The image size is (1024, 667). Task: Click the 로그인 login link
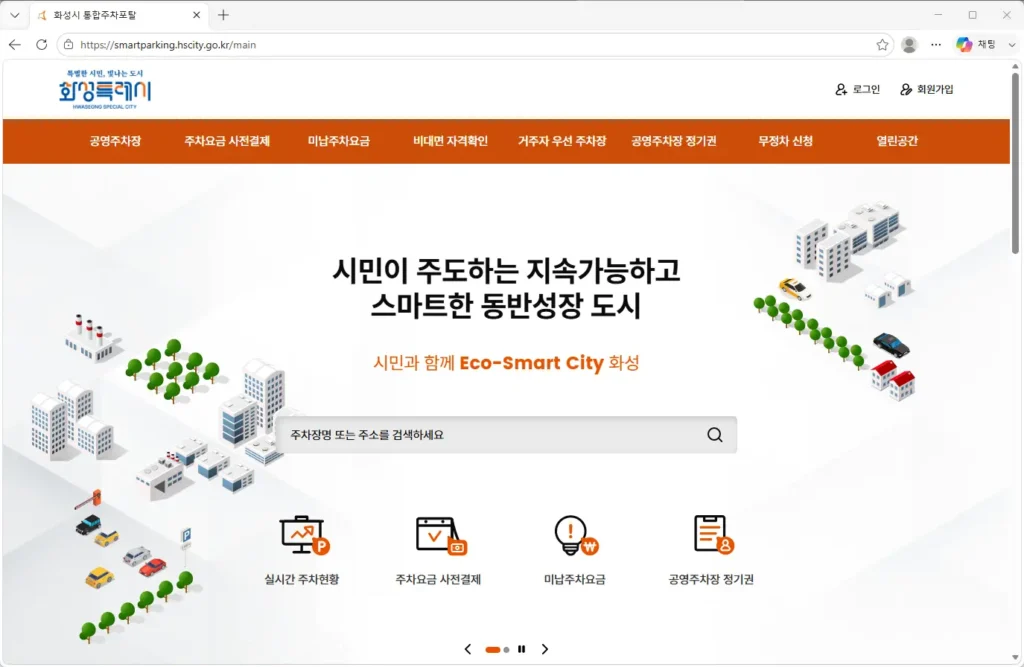click(857, 89)
